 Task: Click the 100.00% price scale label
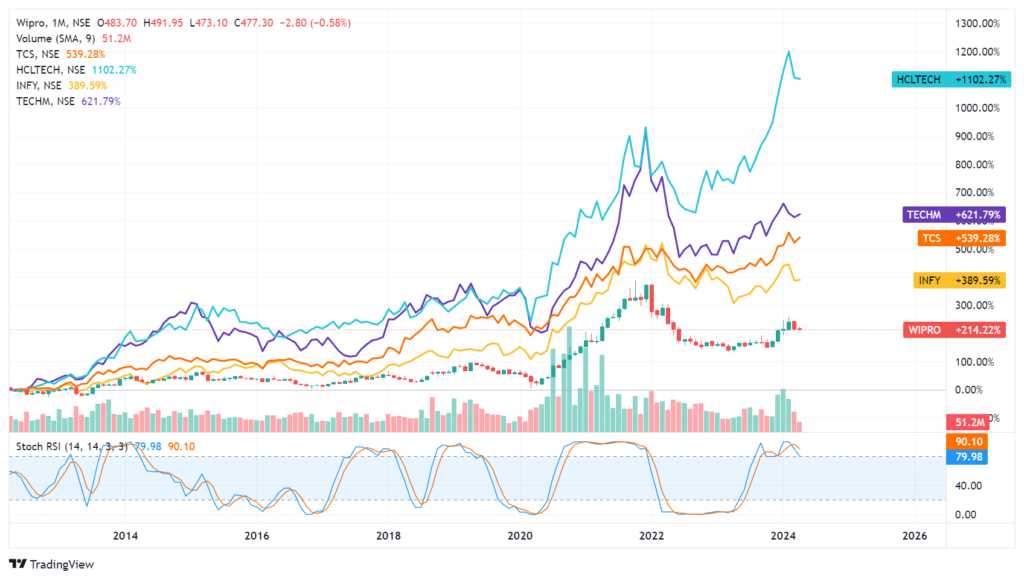point(975,362)
